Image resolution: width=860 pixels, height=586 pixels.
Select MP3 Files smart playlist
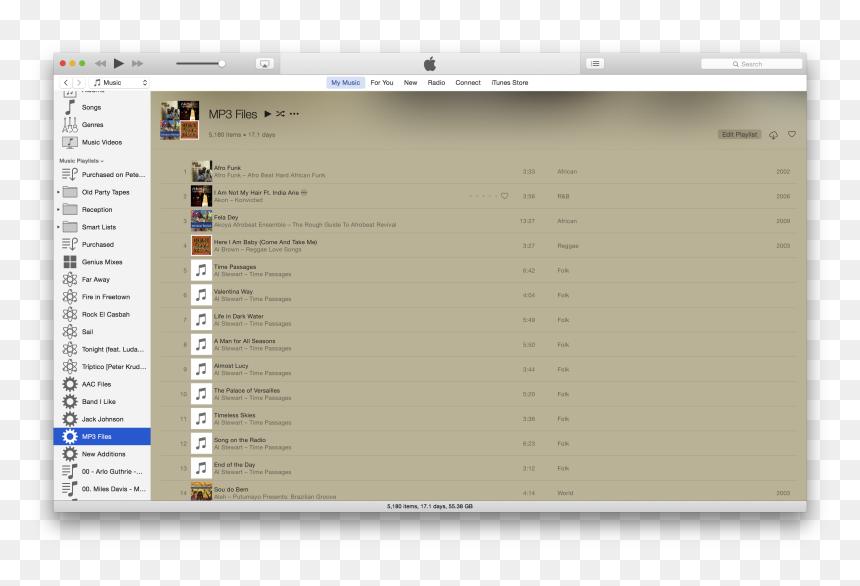(x=102, y=437)
